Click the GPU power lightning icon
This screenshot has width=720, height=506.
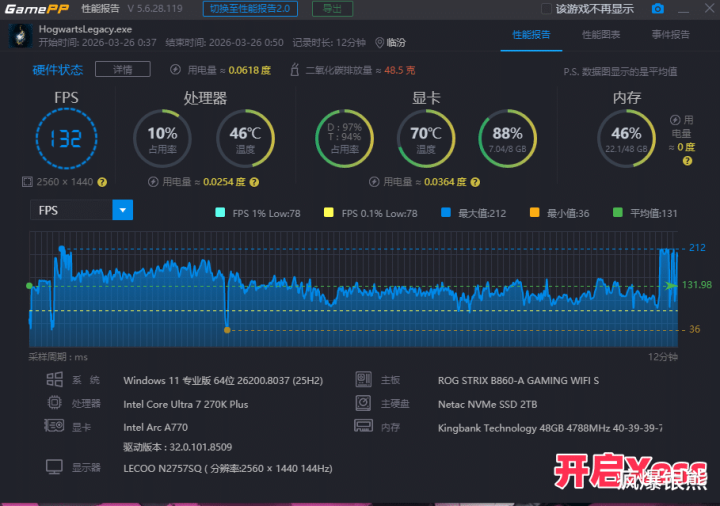(x=374, y=182)
